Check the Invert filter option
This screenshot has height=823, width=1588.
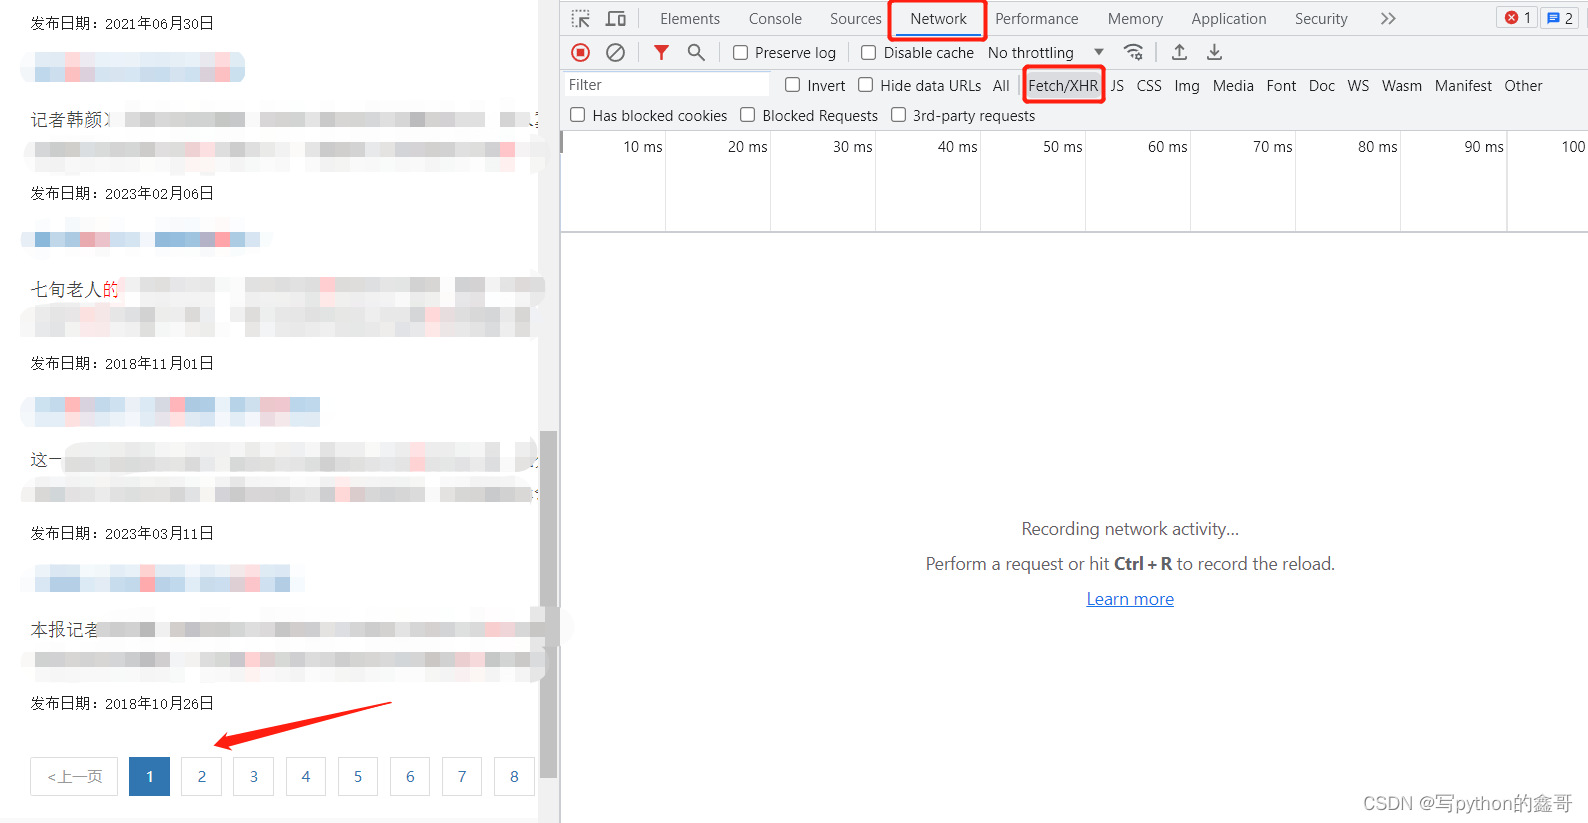(x=793, y=85)
